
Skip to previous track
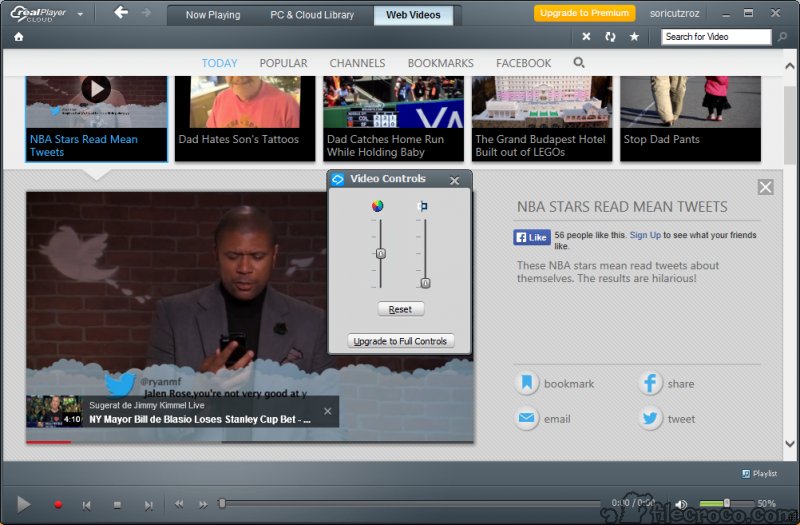86,505
